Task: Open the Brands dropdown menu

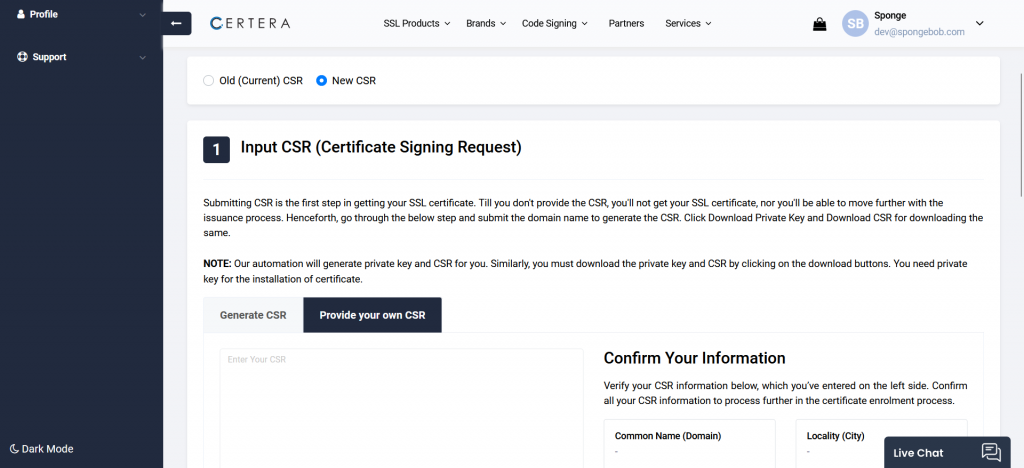Action: 486,23
